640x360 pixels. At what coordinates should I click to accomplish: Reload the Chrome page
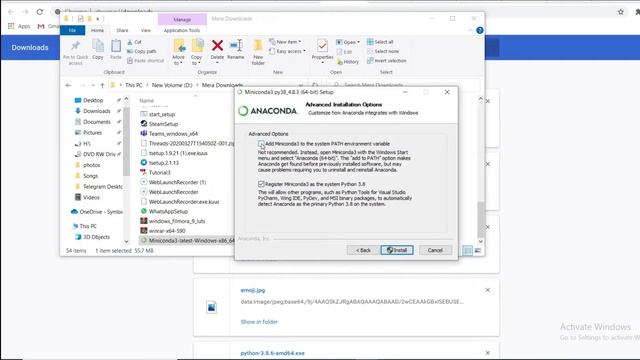click(x=40, y=12)
